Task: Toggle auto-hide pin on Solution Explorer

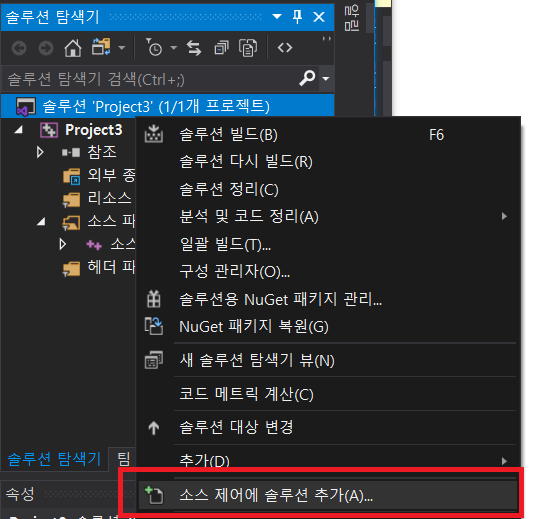Action: [297, 17]
